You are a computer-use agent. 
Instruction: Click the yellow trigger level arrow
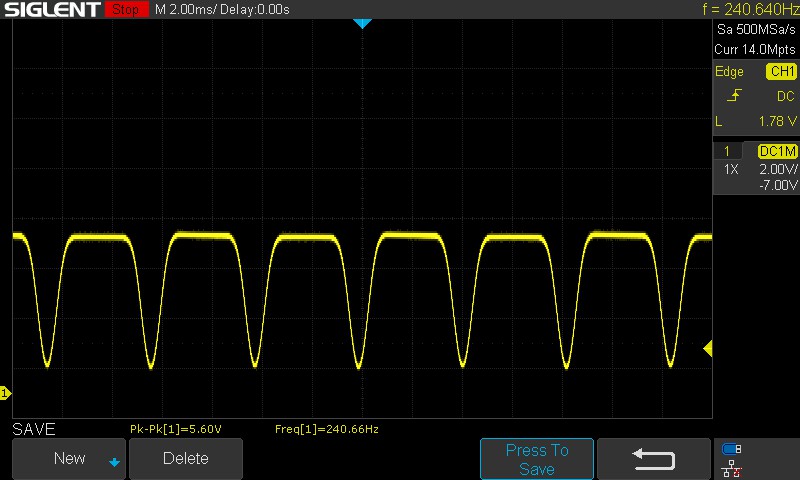click(x=707, y=348)
